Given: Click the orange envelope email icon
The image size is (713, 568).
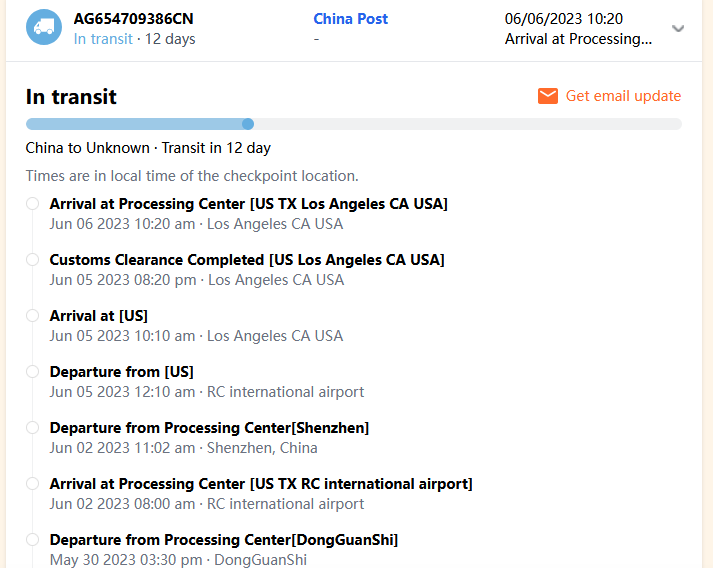Looking at the screenshot, I should (x=547, y=96).
